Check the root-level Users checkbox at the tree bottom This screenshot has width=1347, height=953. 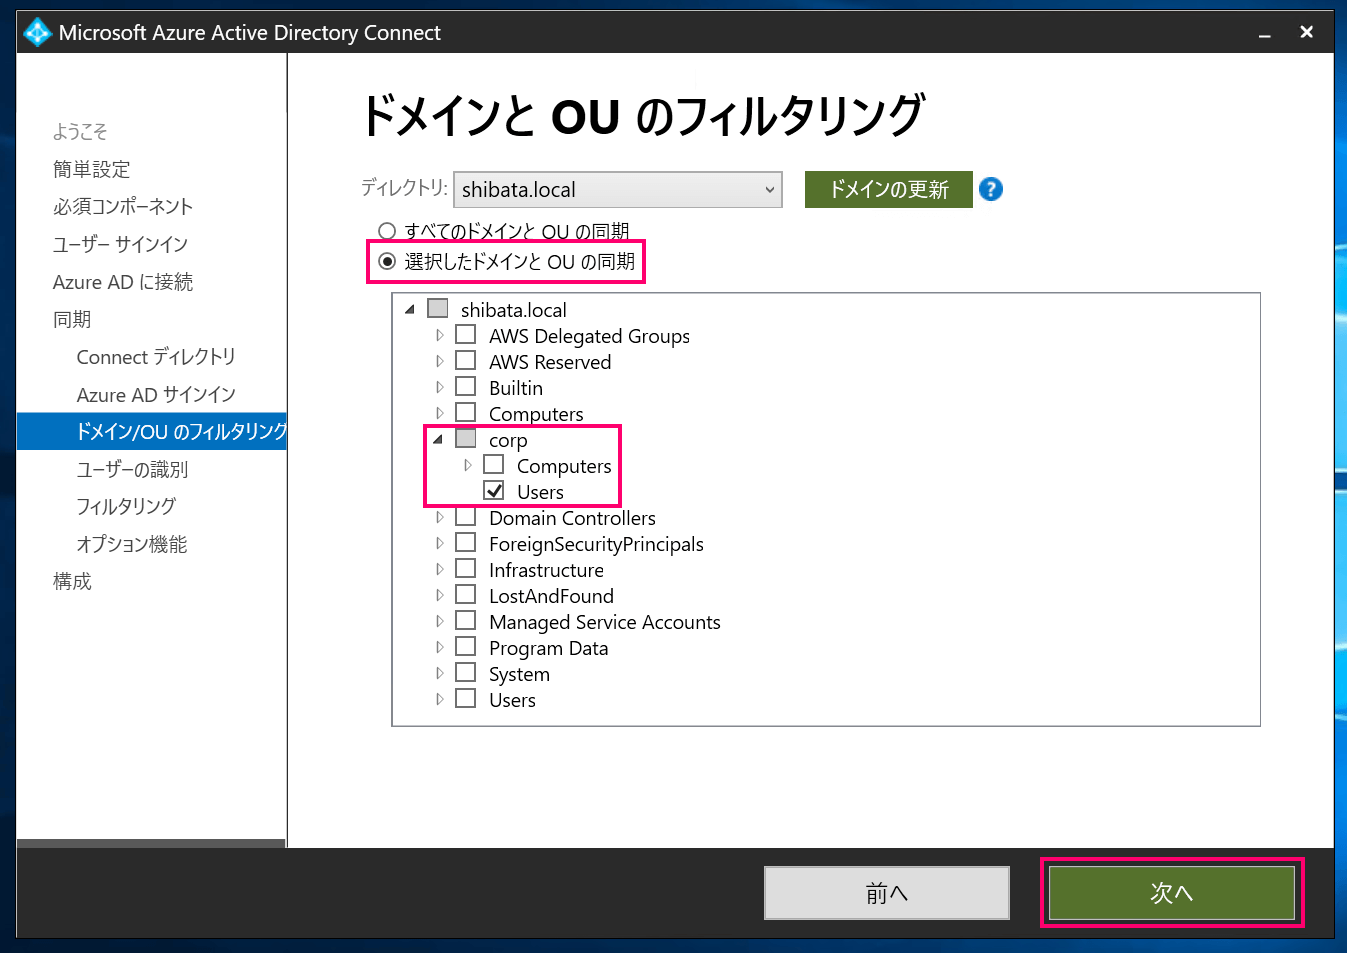point(465,698)
